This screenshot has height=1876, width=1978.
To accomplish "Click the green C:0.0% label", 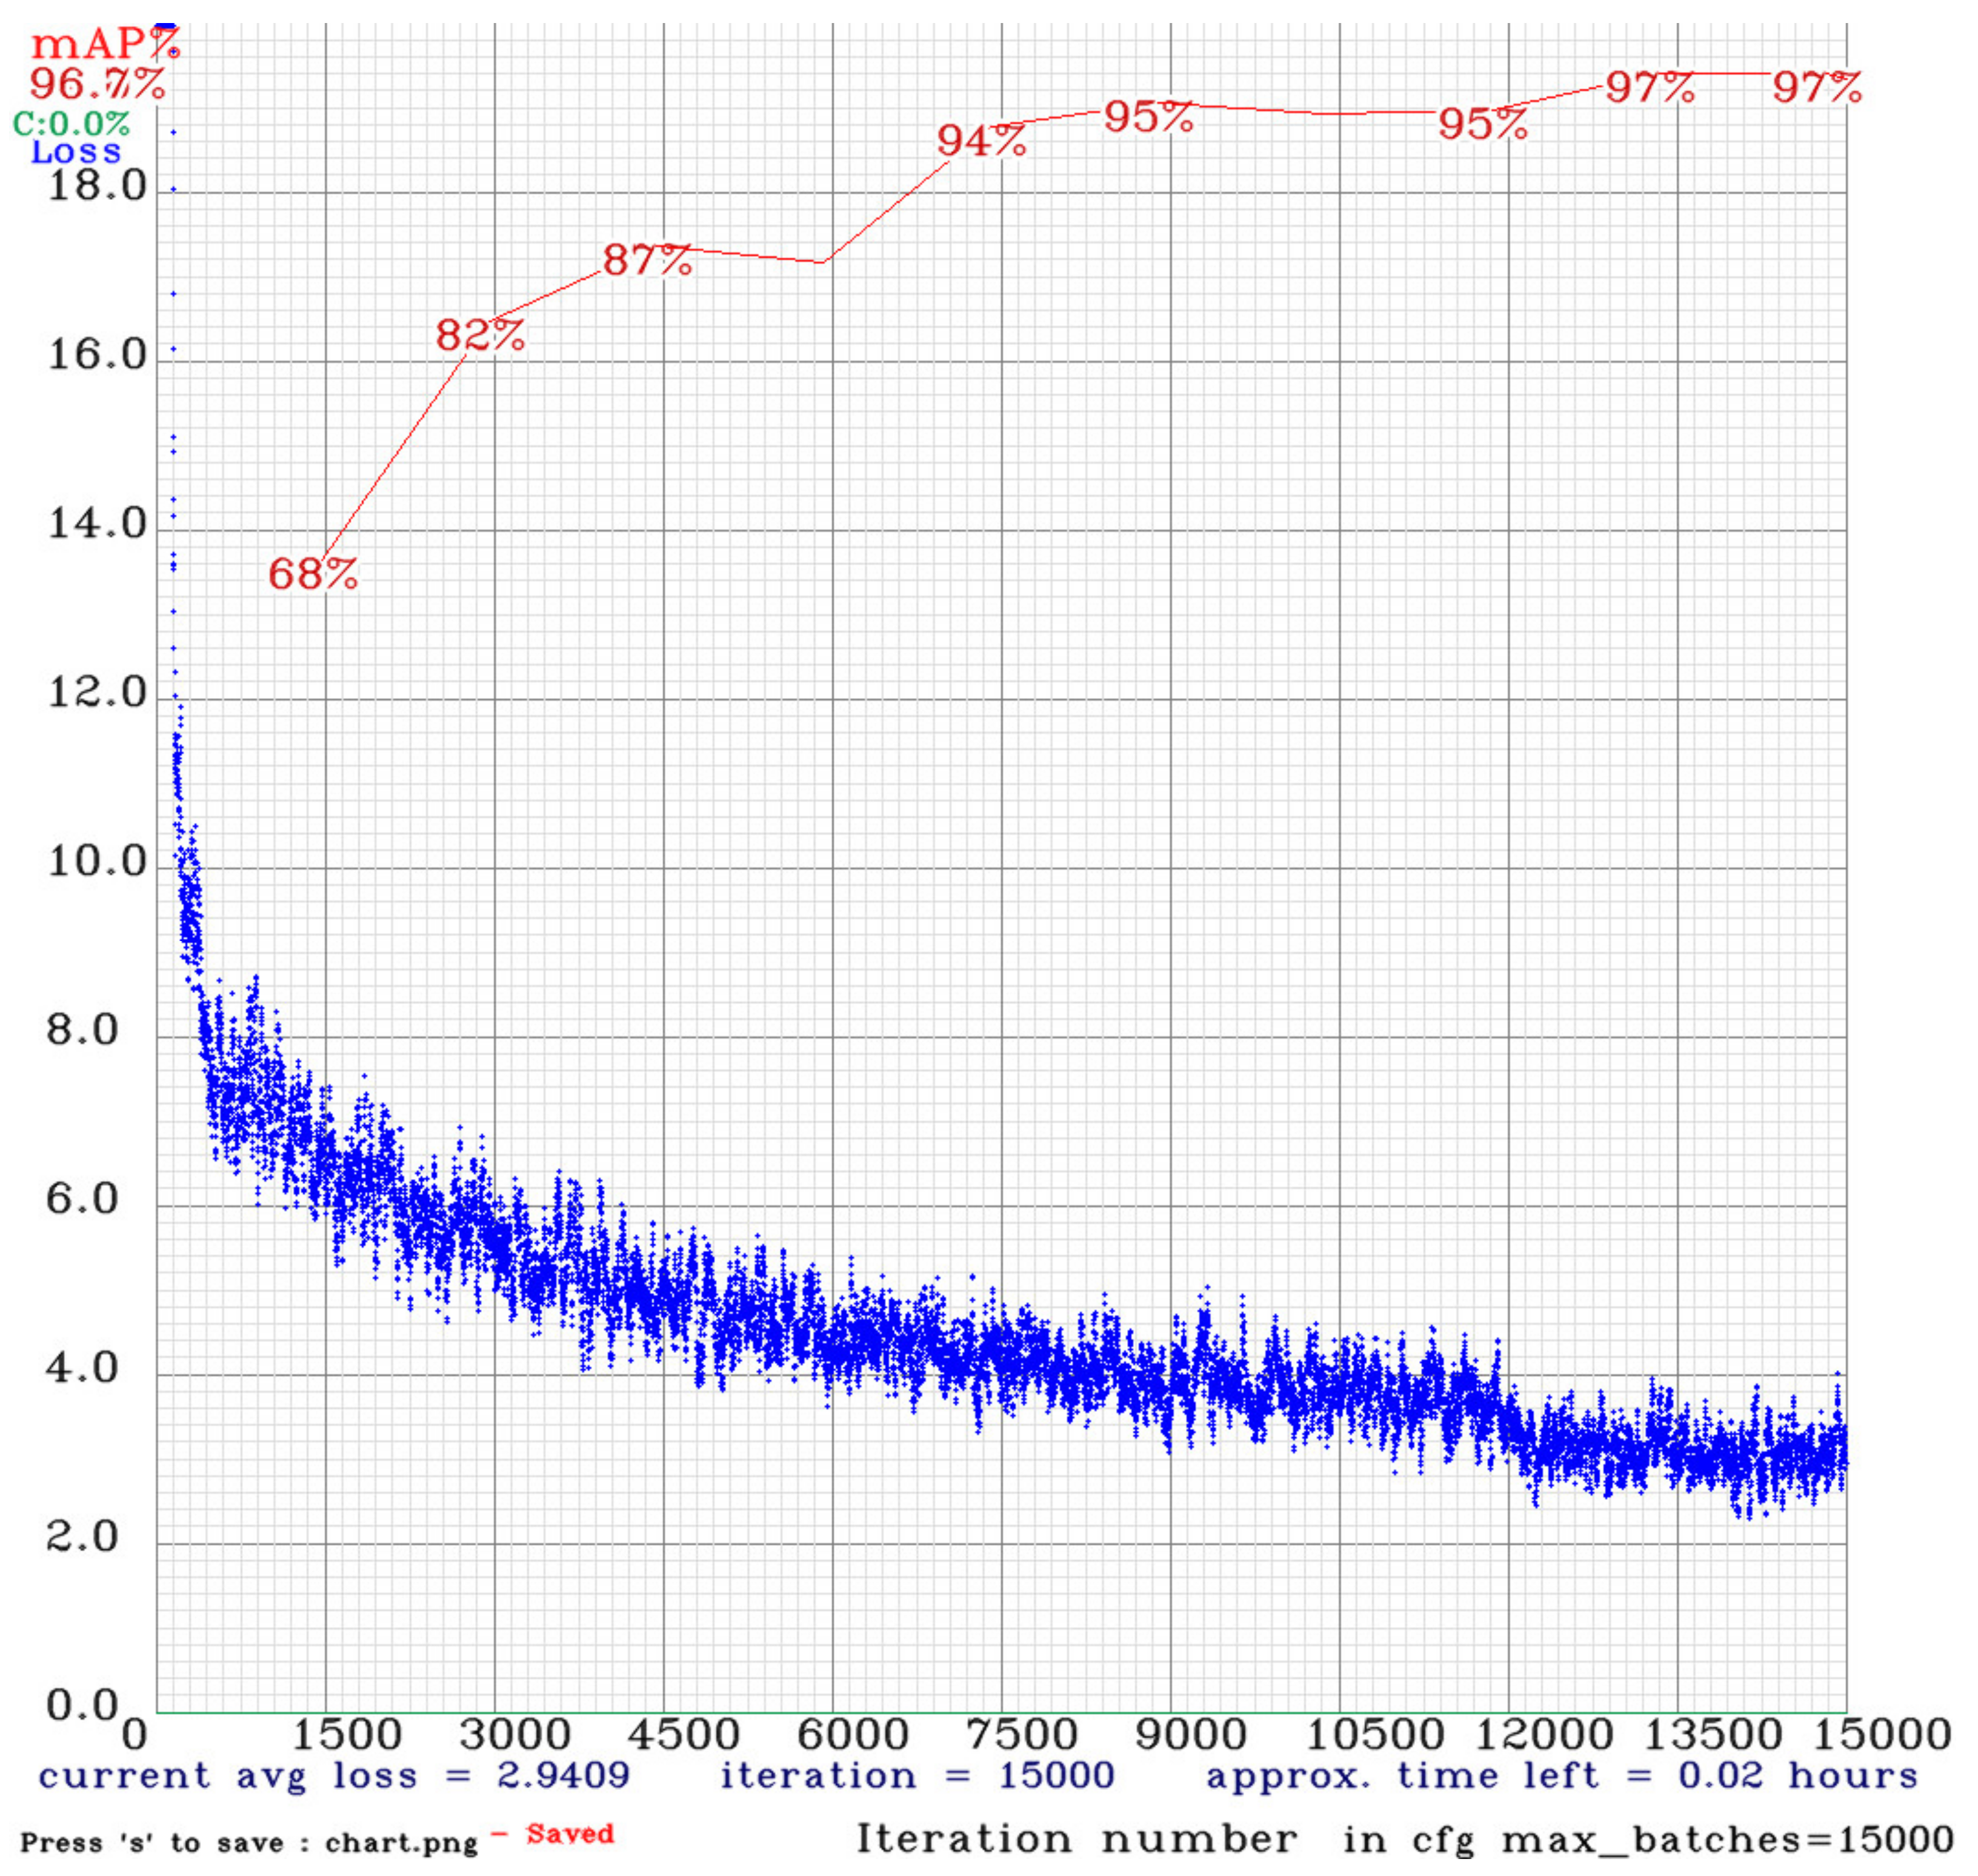I will 71,124.
